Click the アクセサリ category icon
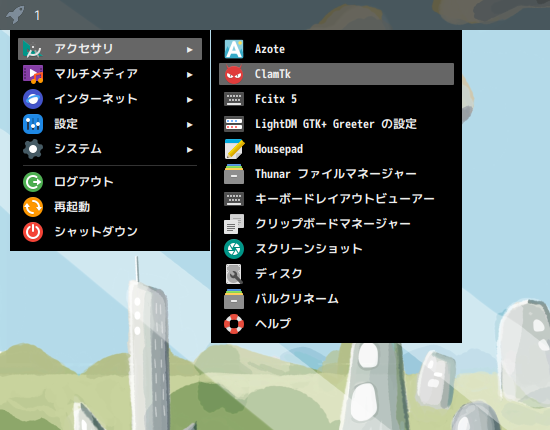 (33, 49)
